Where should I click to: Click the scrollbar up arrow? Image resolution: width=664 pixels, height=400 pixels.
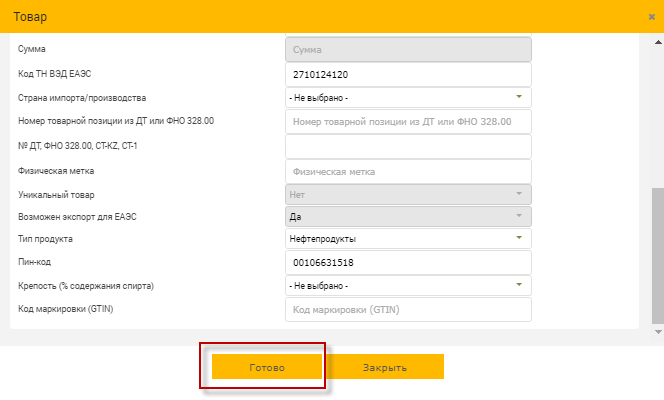click(657, 44)
